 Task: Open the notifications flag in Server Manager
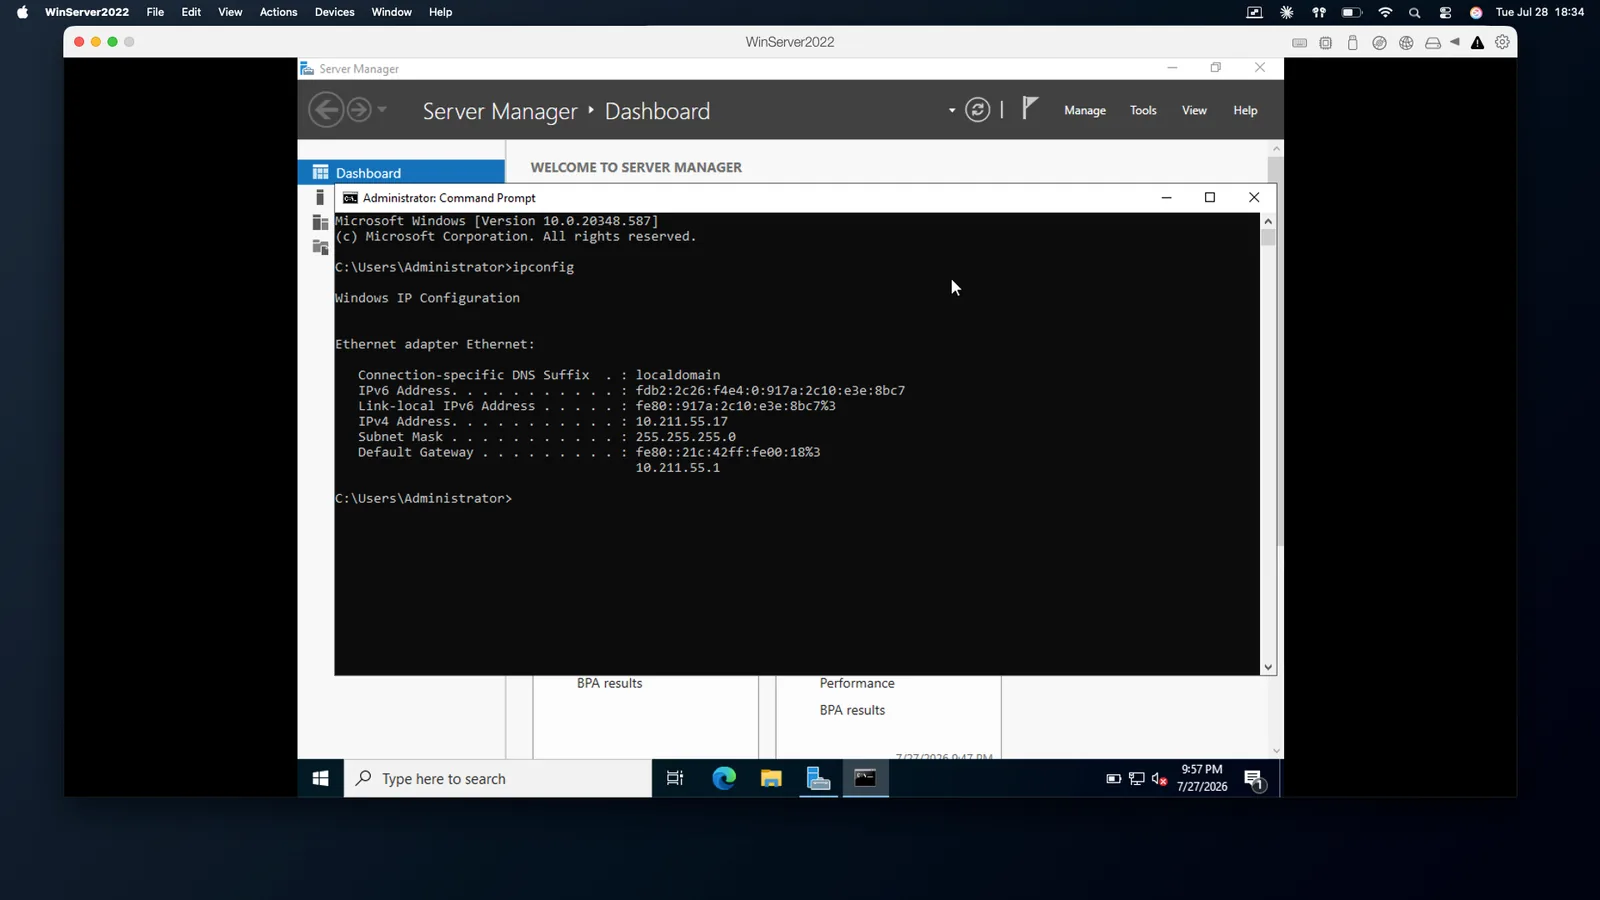1030,108
